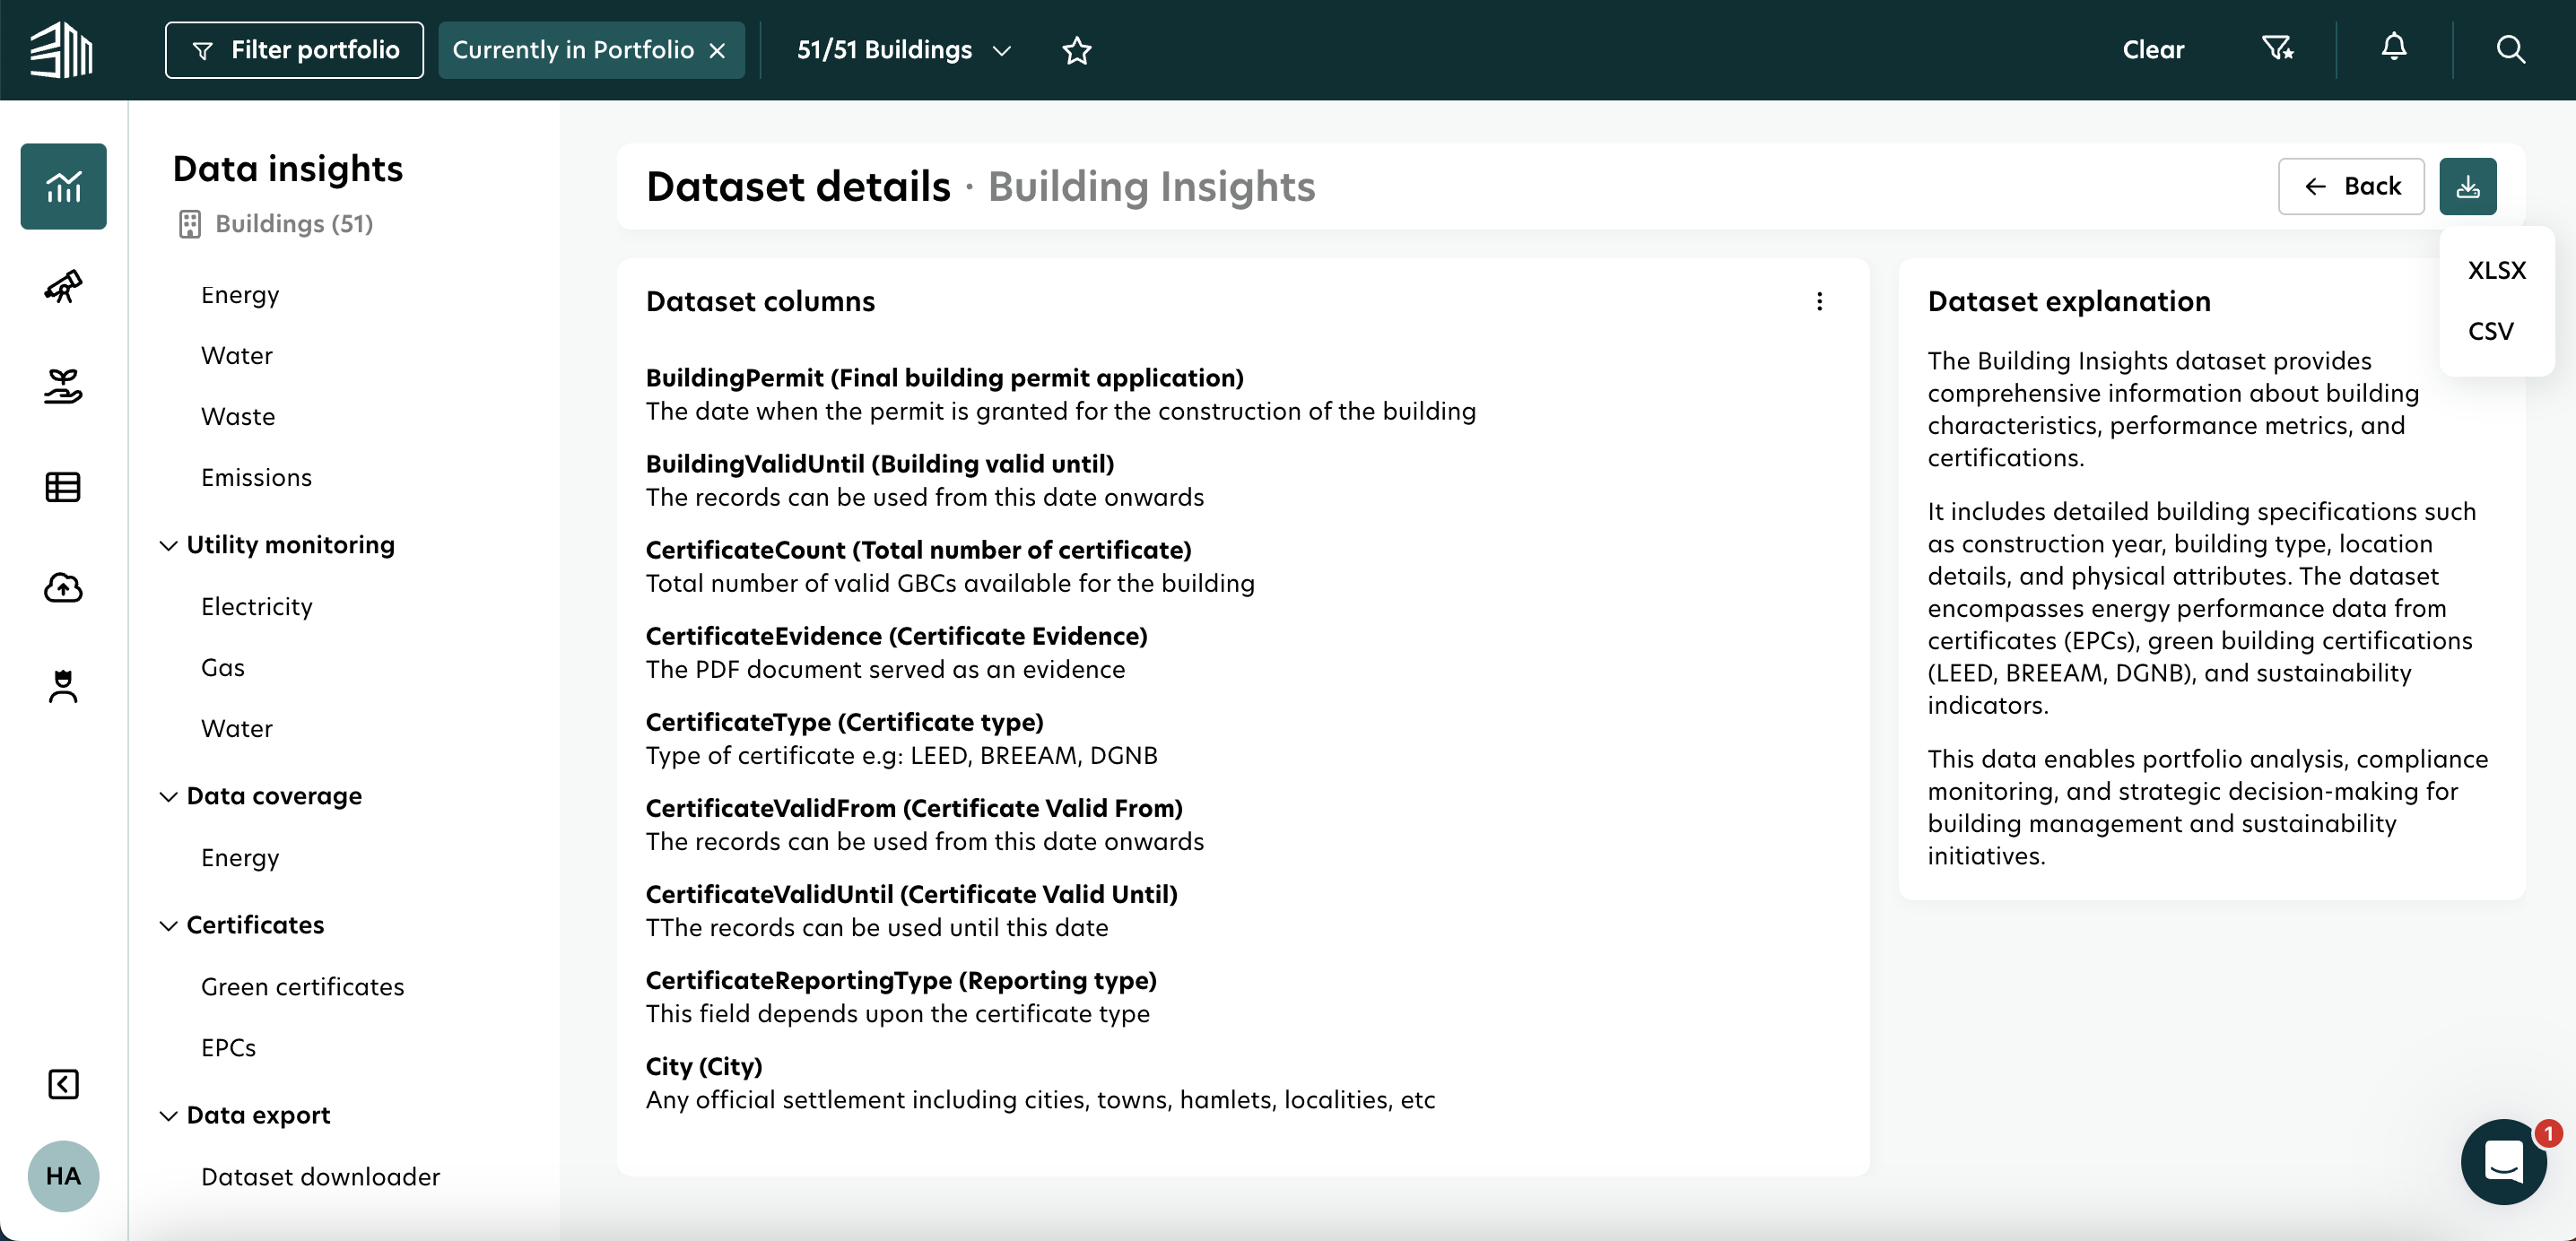2576x1241 pixels.
Task: Click the Clear button in top bar
Action: pyautogui.click(x=2154, y=48)
